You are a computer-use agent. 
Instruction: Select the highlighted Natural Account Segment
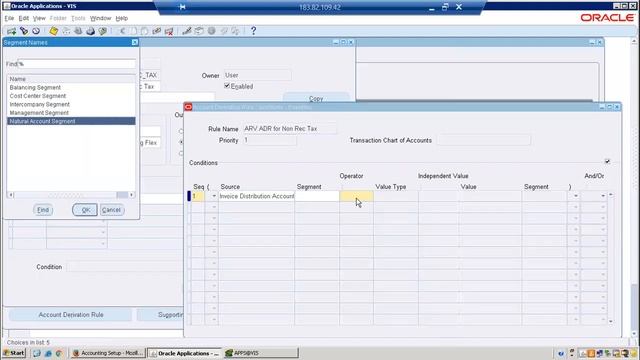click(71, 121)
